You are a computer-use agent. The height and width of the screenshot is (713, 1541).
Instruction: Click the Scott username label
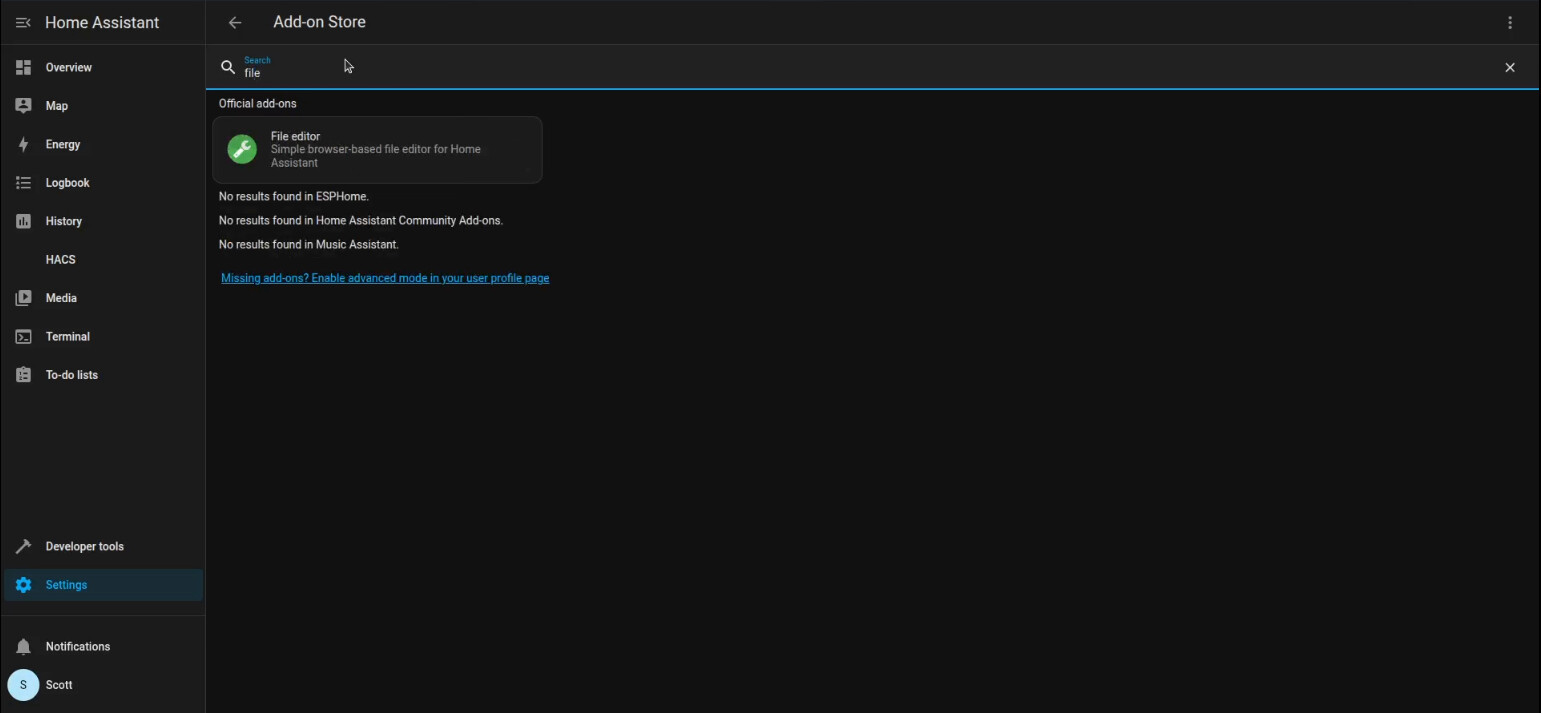[59, 685]
